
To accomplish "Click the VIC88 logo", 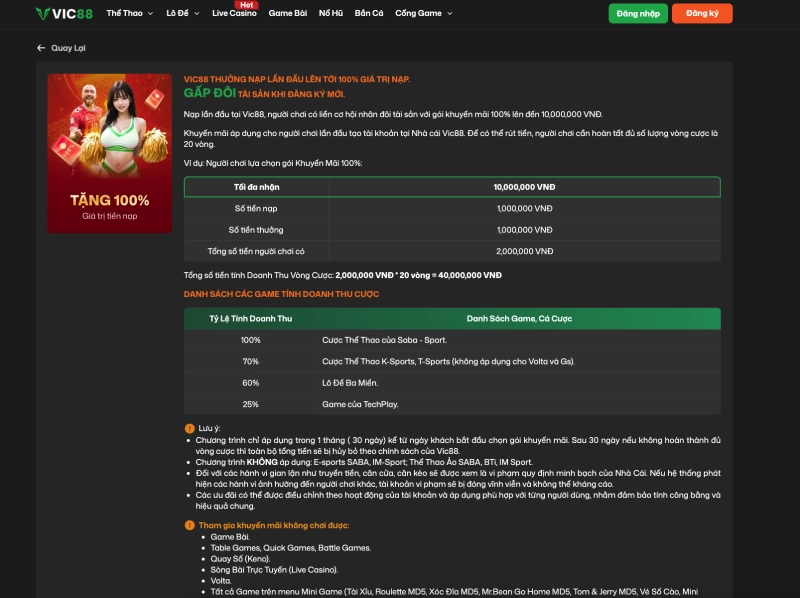I will click(64, 14).
